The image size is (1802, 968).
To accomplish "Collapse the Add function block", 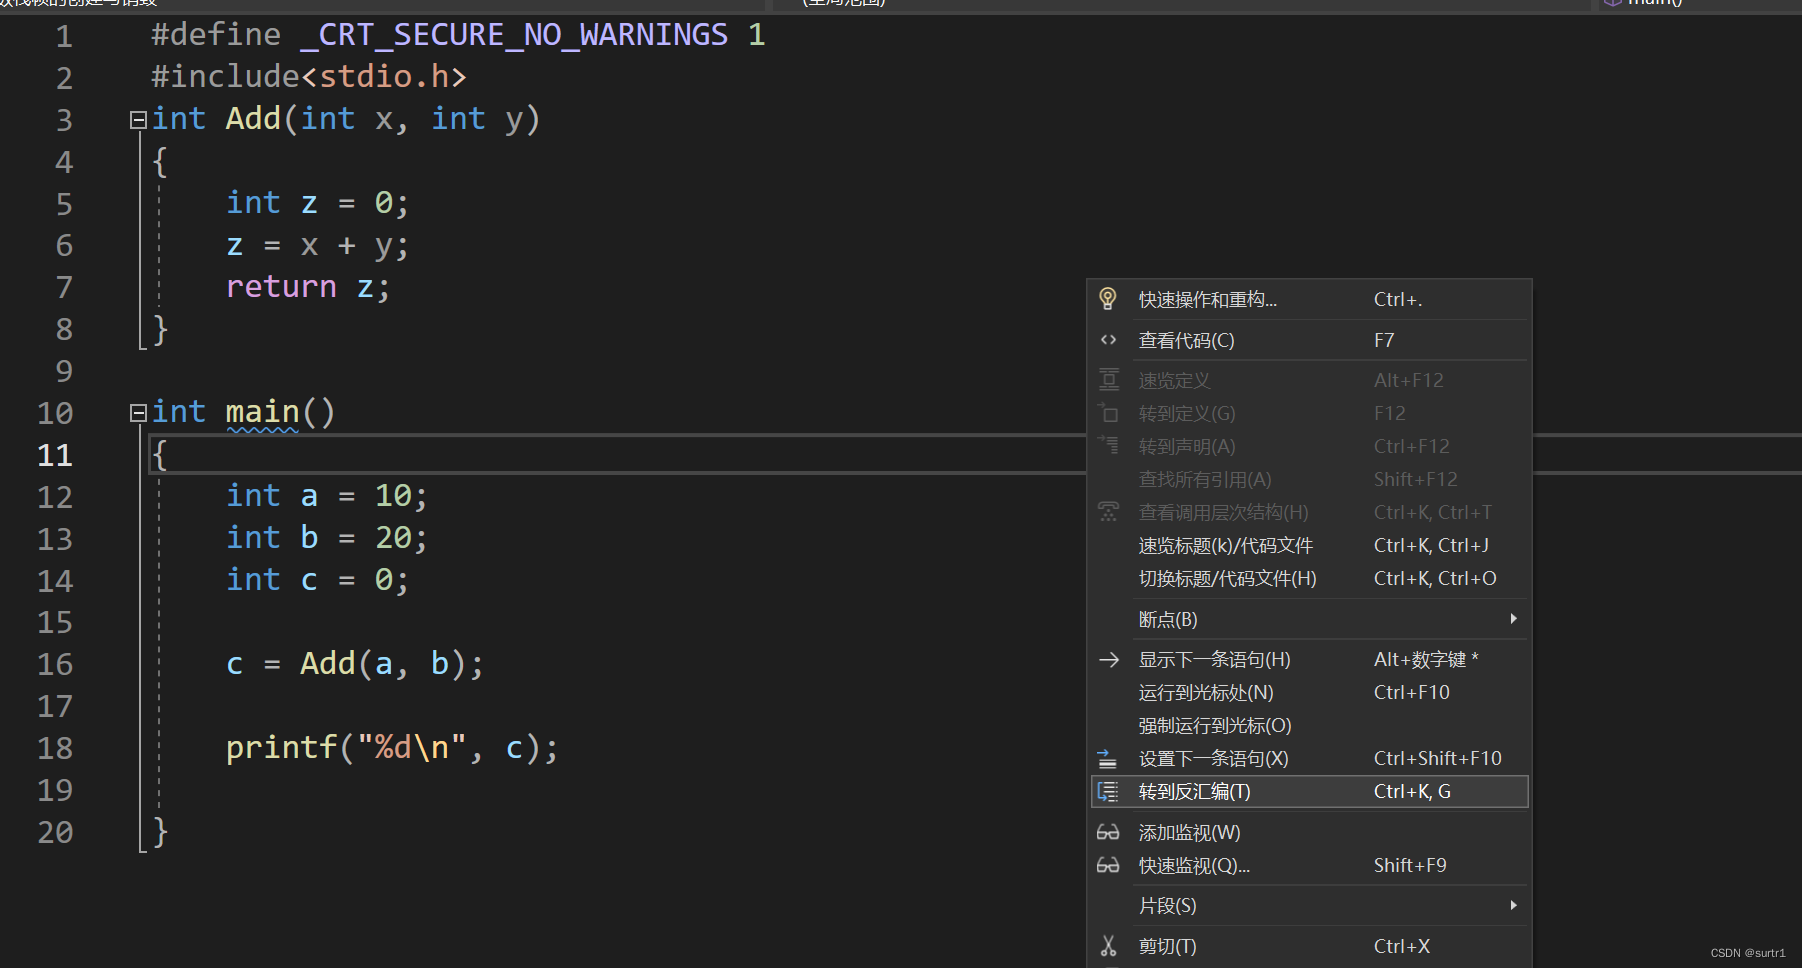I will 138,120.
